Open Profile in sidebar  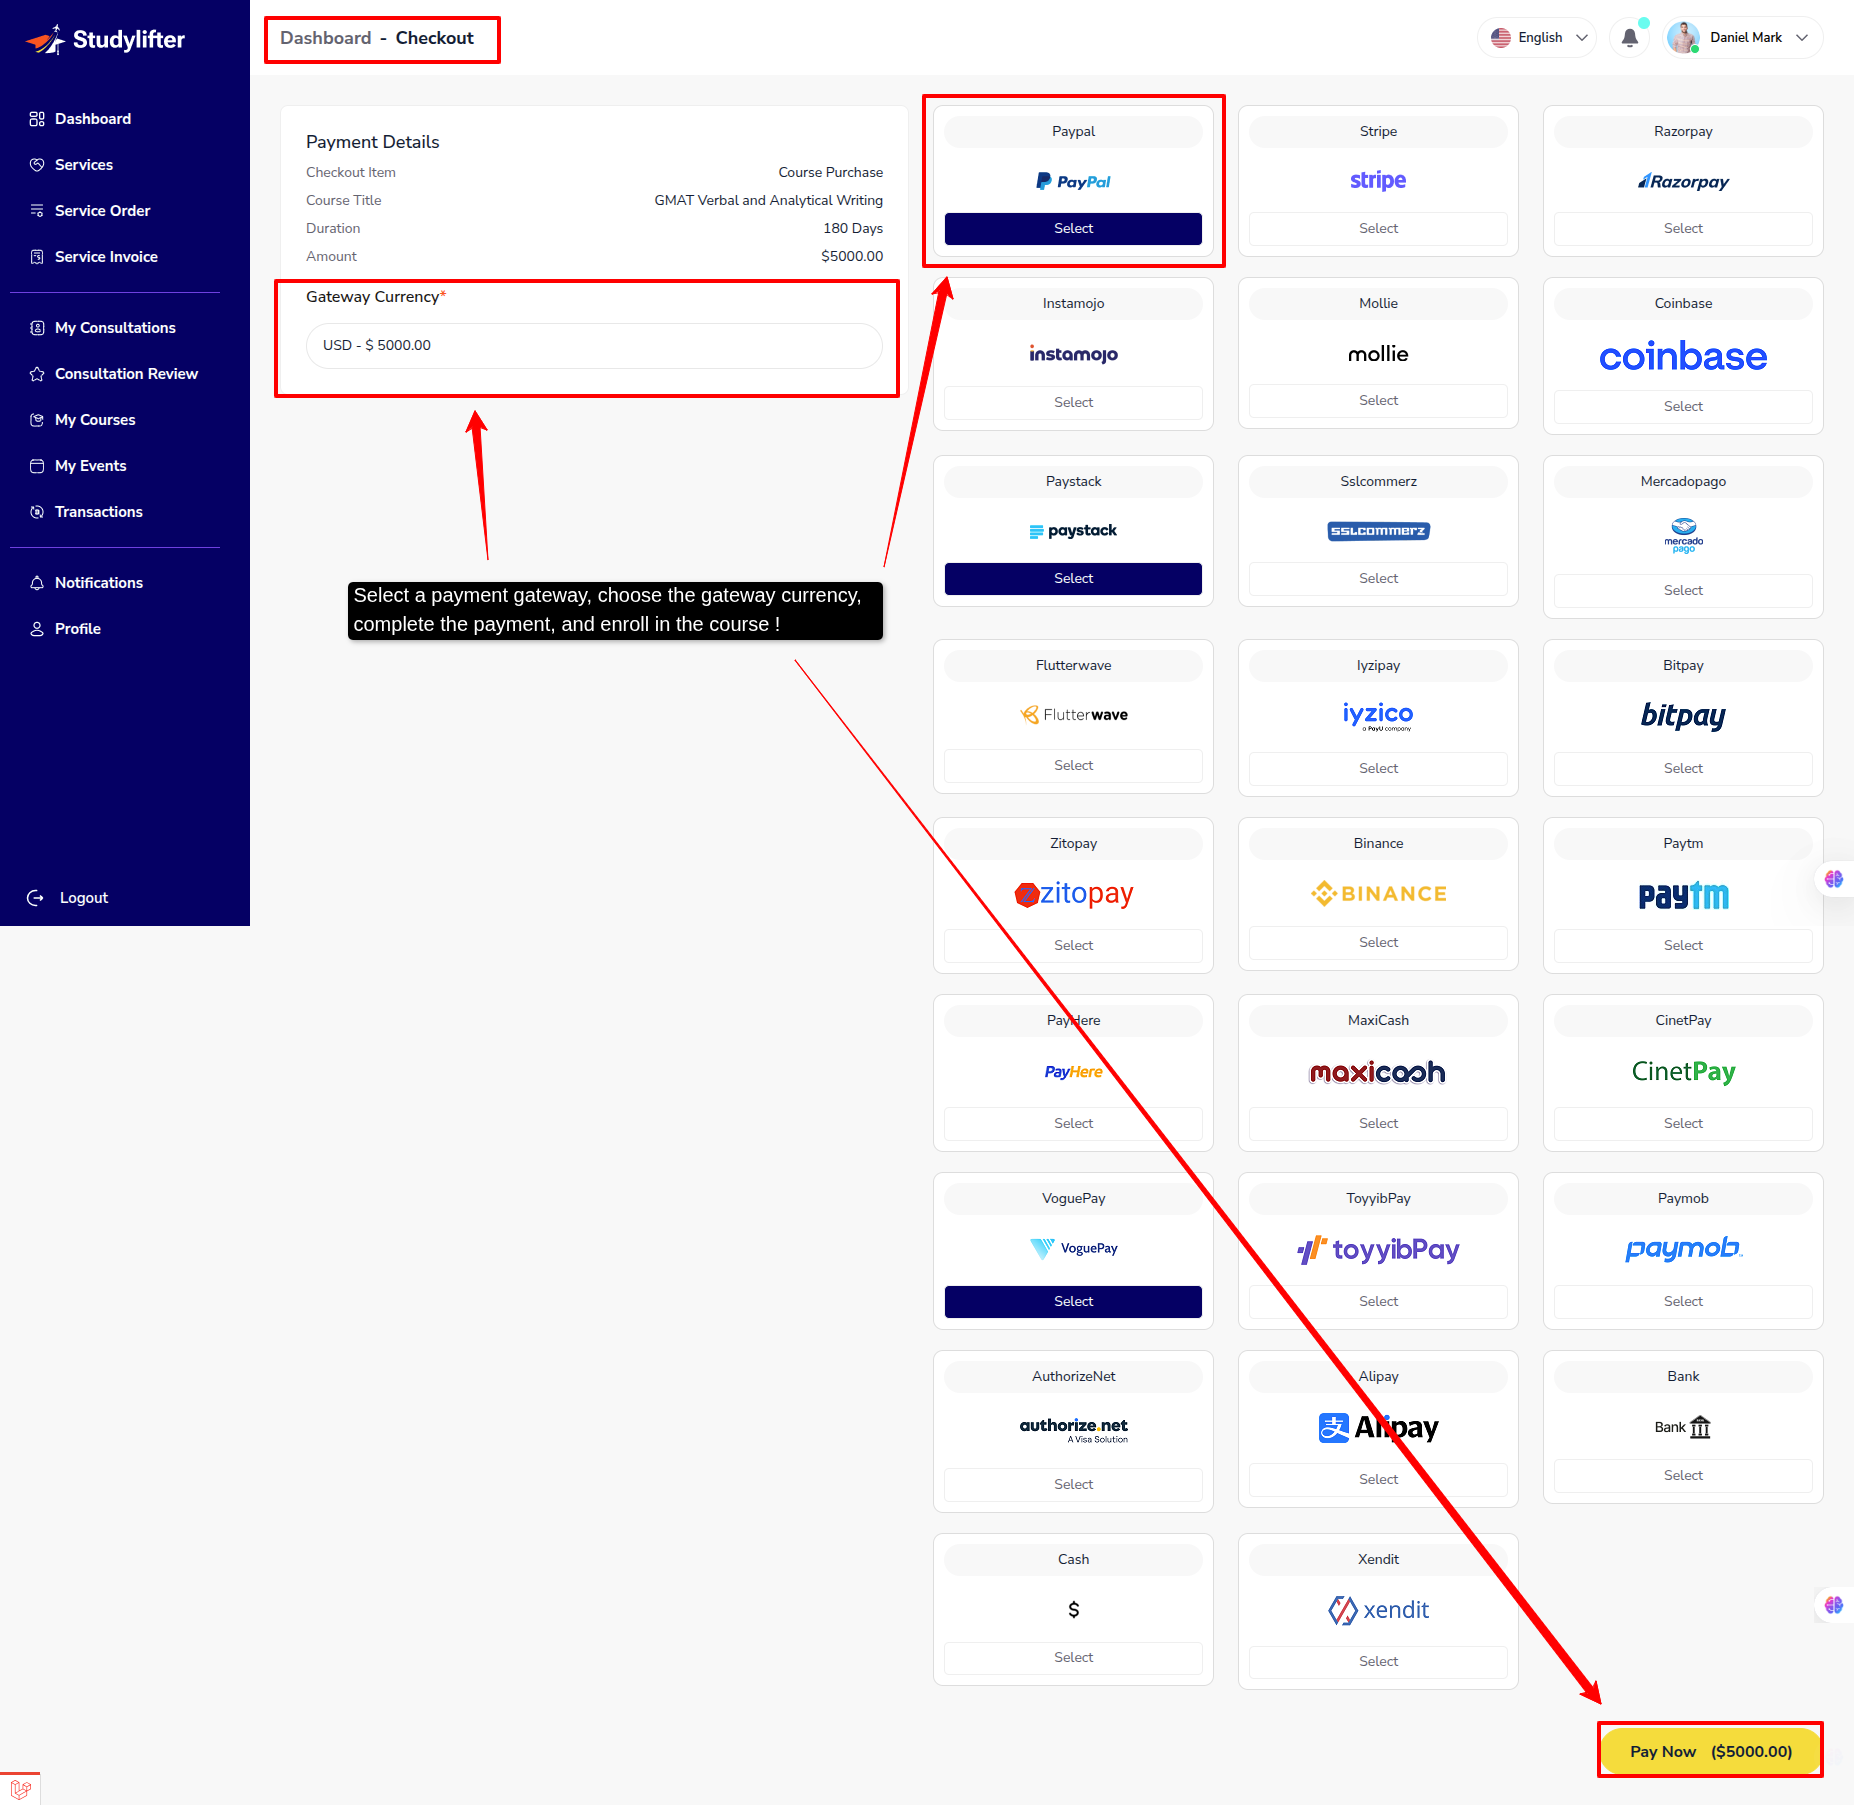point(78,629)
